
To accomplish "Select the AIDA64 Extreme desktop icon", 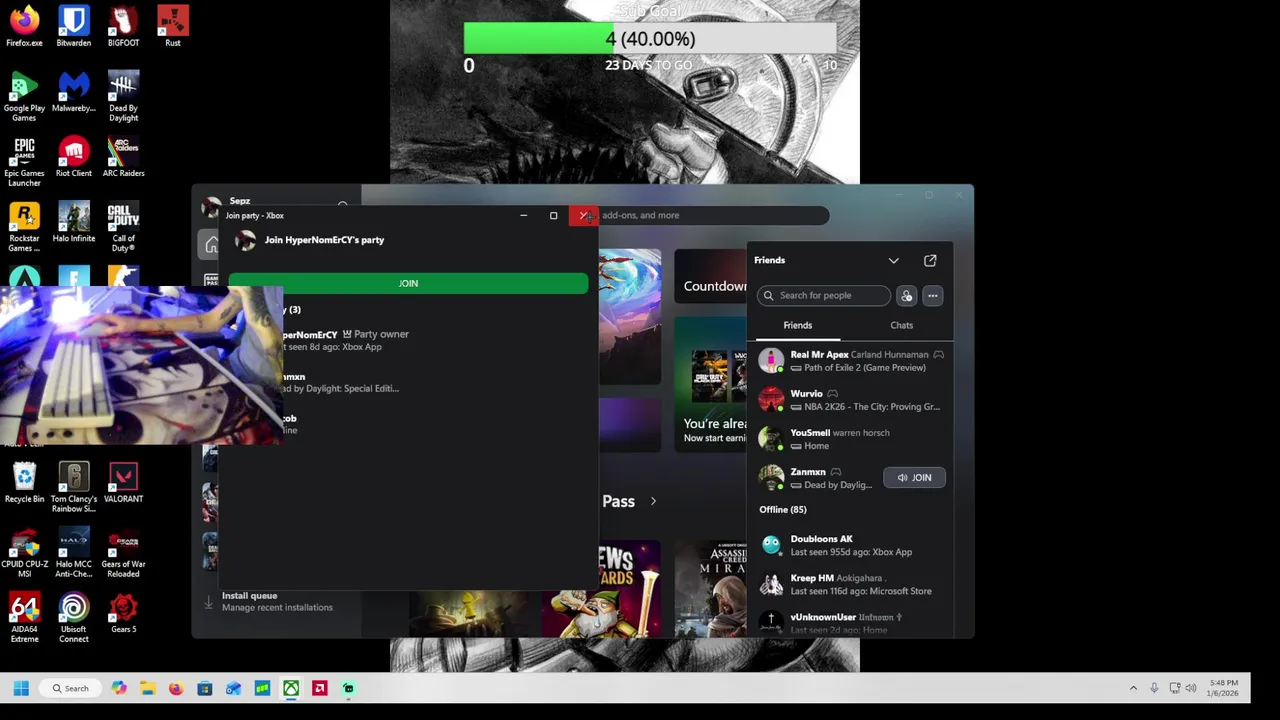I will coord(24,618).
